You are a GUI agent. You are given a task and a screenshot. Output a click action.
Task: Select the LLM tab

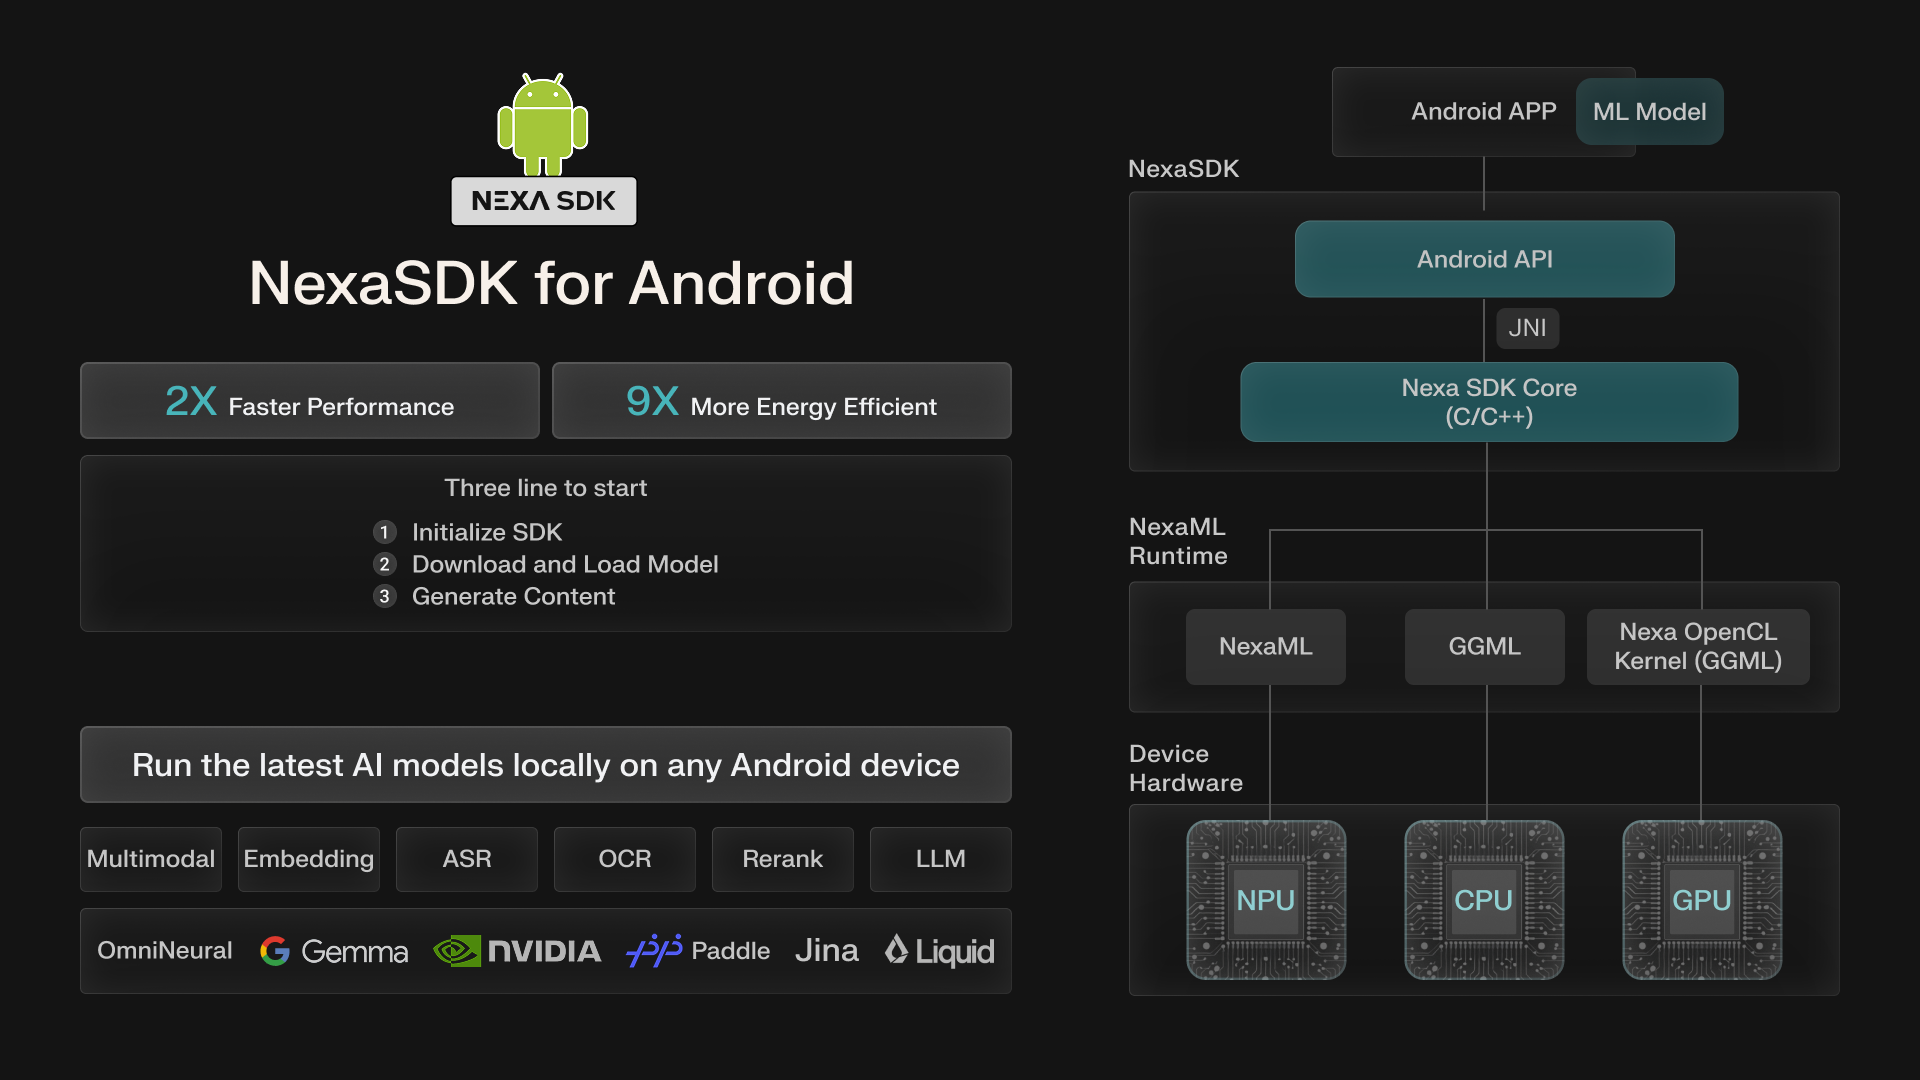pyautogui.click(x=940, y=858)
